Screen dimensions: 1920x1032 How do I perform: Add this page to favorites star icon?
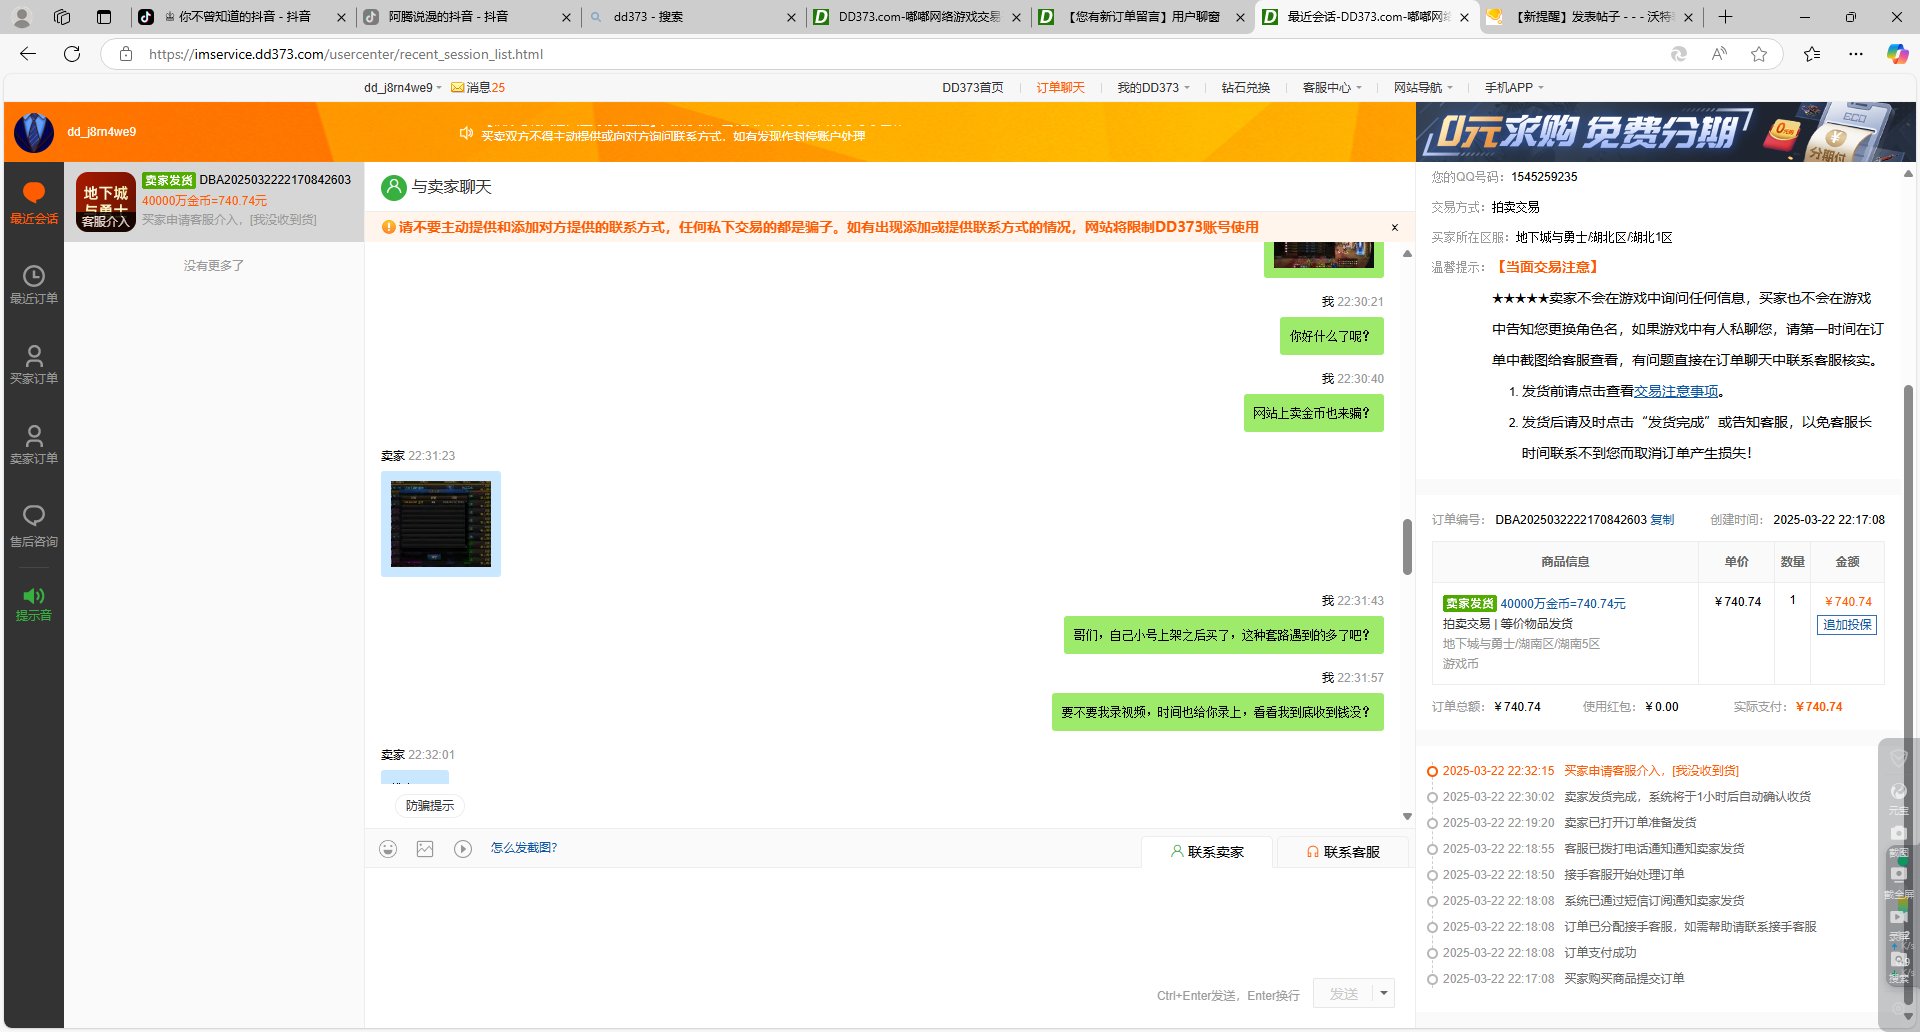[1759, 54]
